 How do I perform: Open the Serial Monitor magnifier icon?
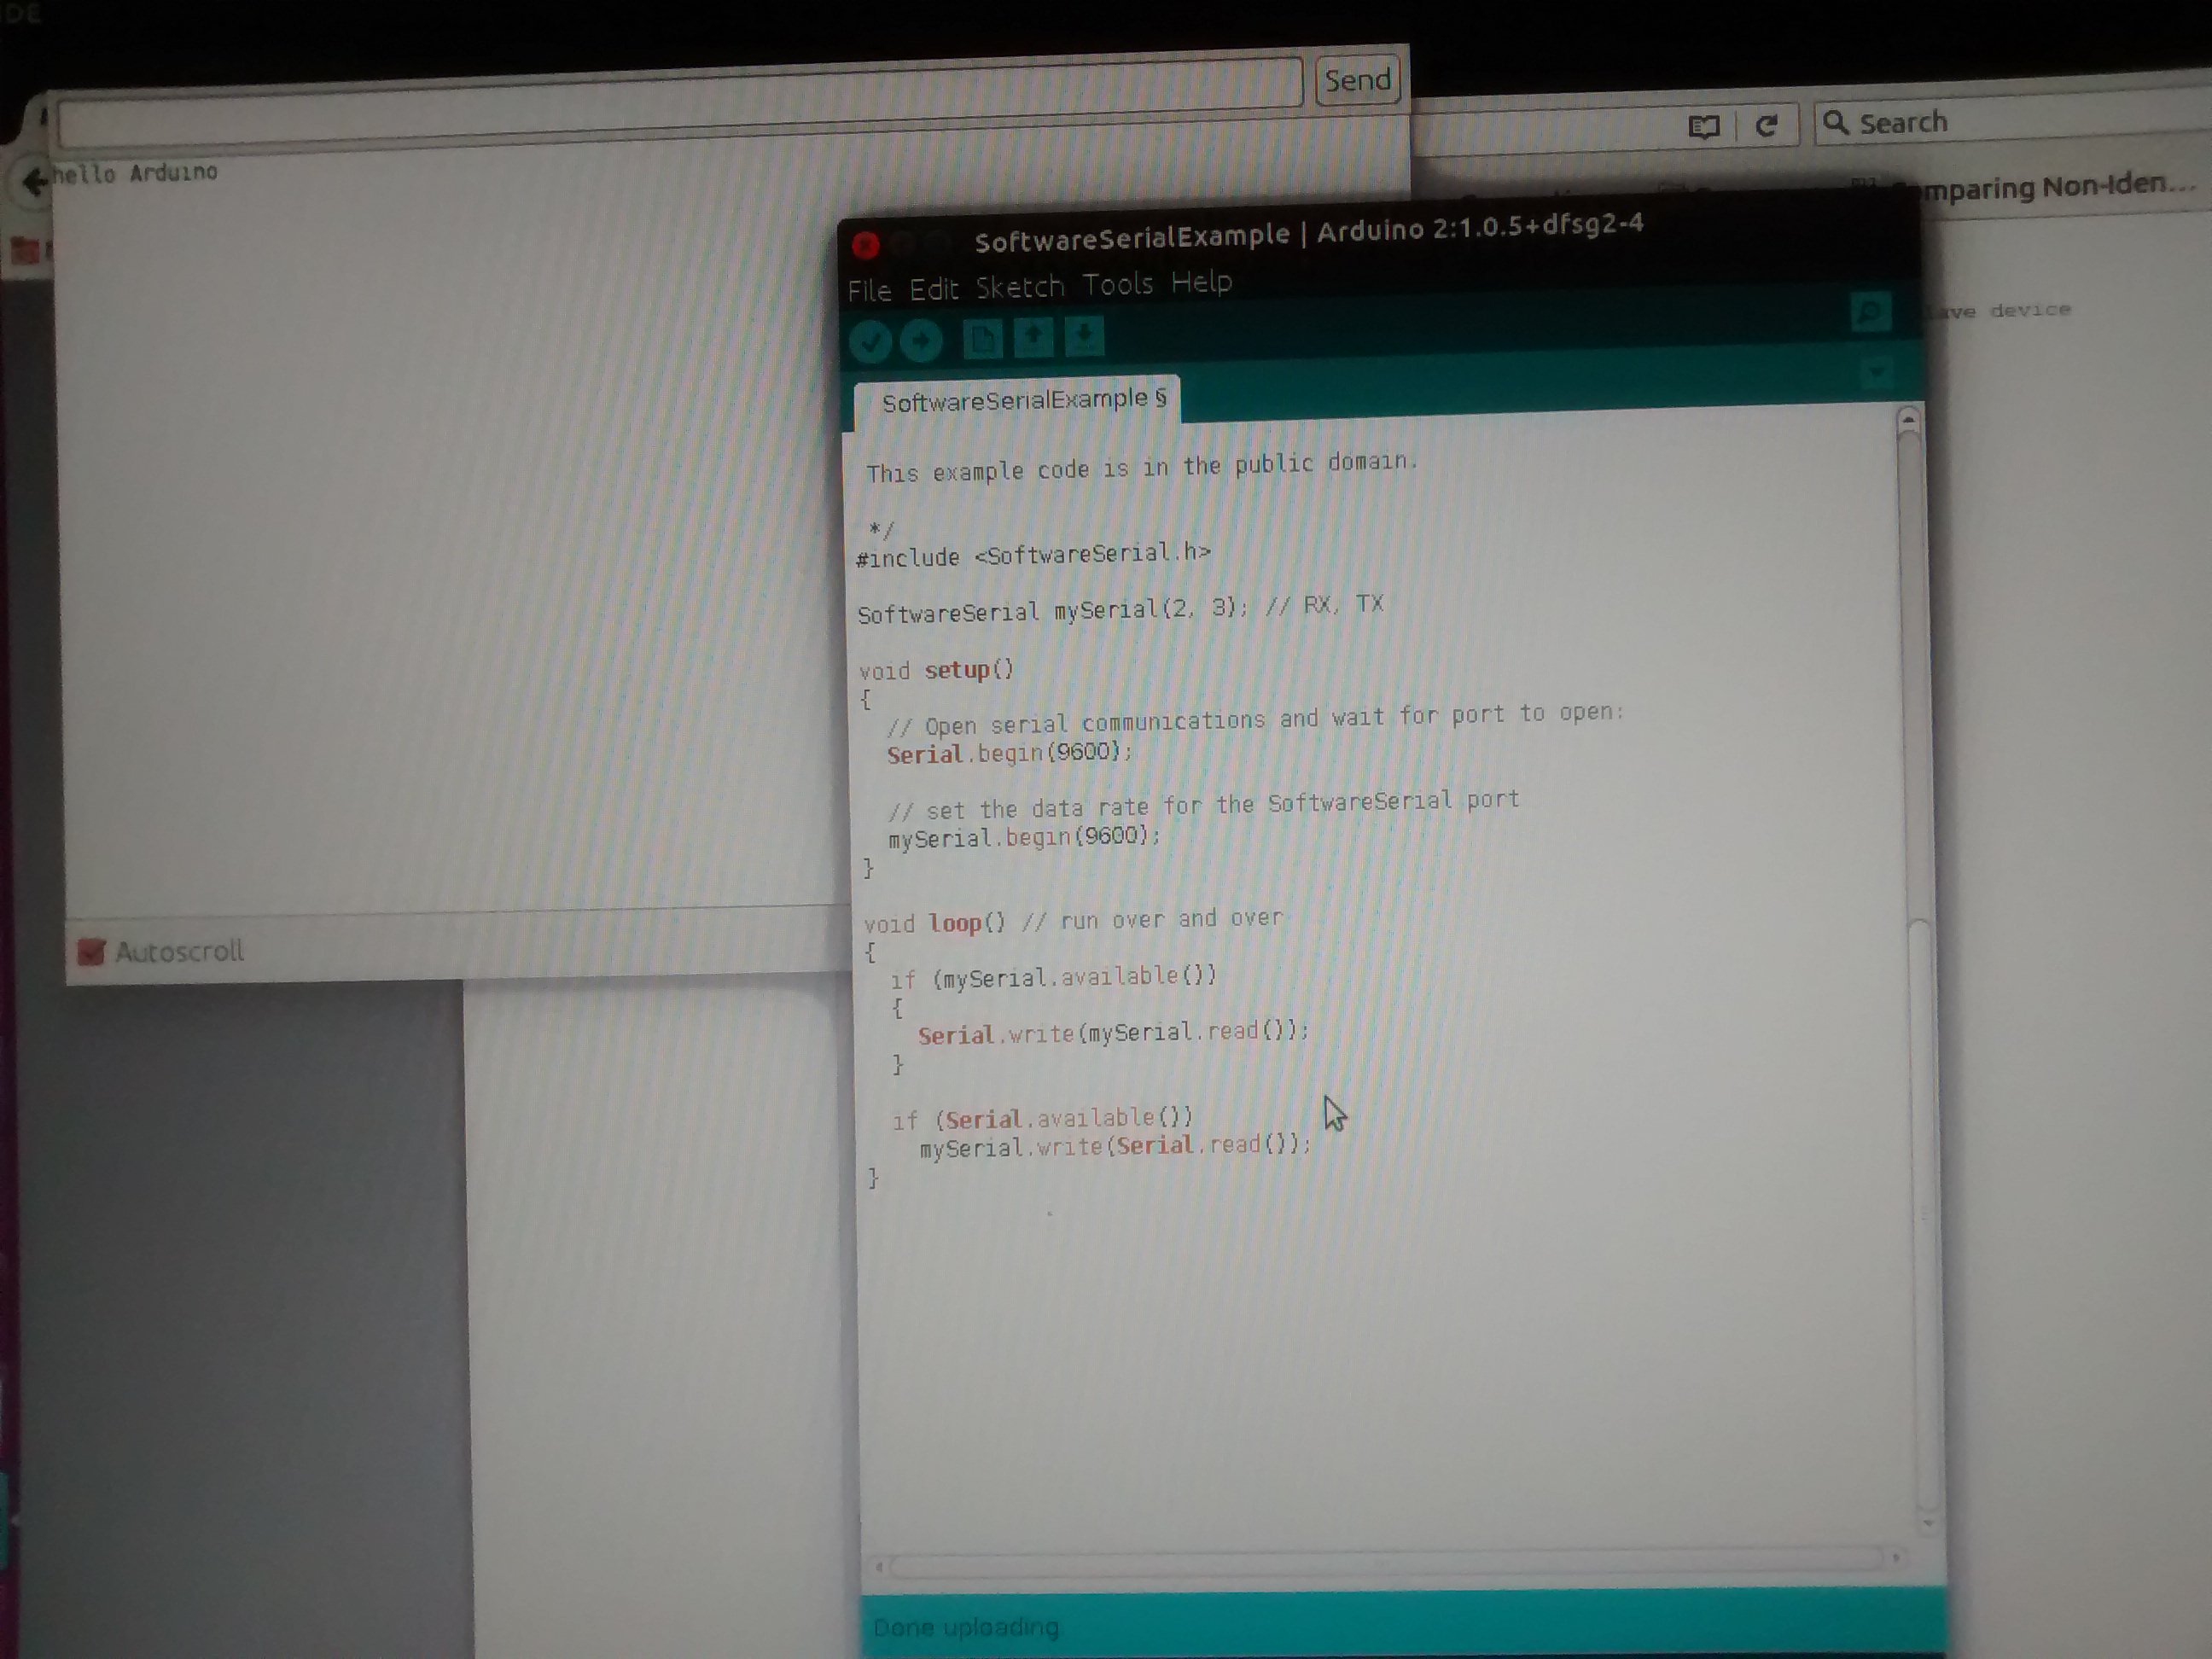1870,312
